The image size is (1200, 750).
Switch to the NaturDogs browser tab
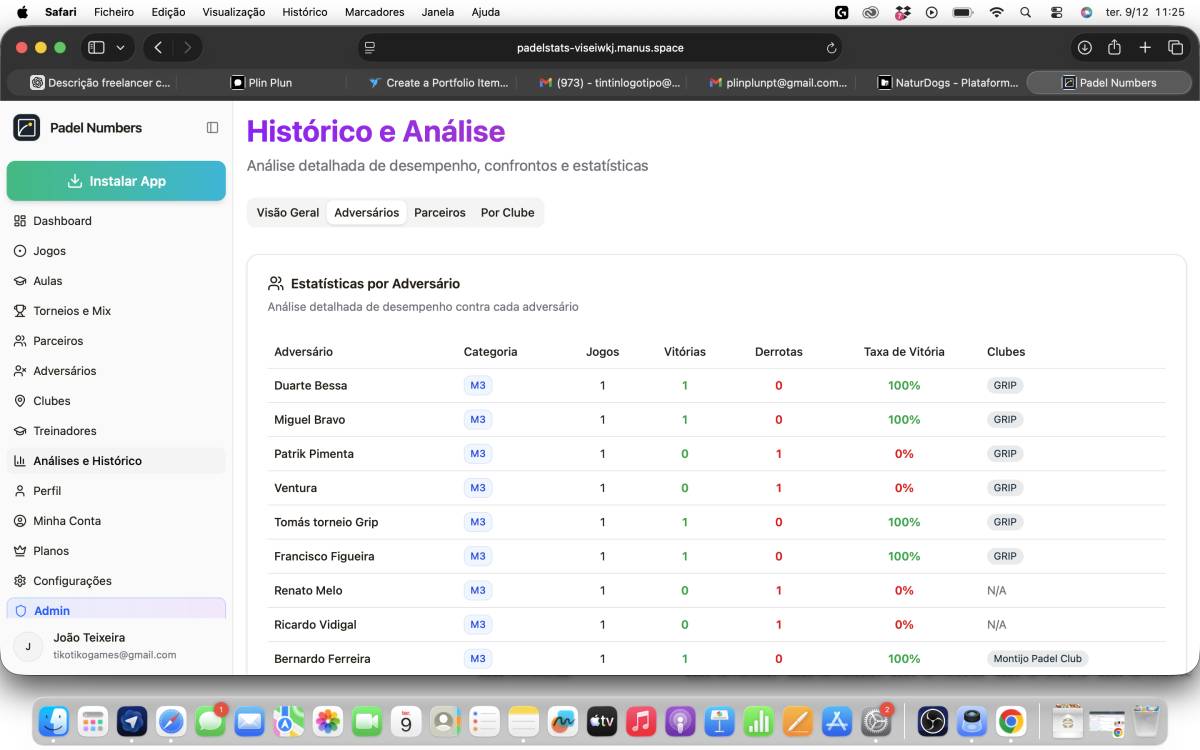coord(947,83)
